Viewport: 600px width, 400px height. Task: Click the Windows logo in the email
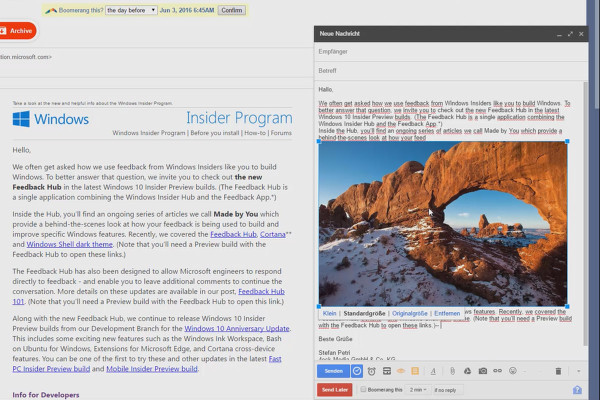click(21, 119)
